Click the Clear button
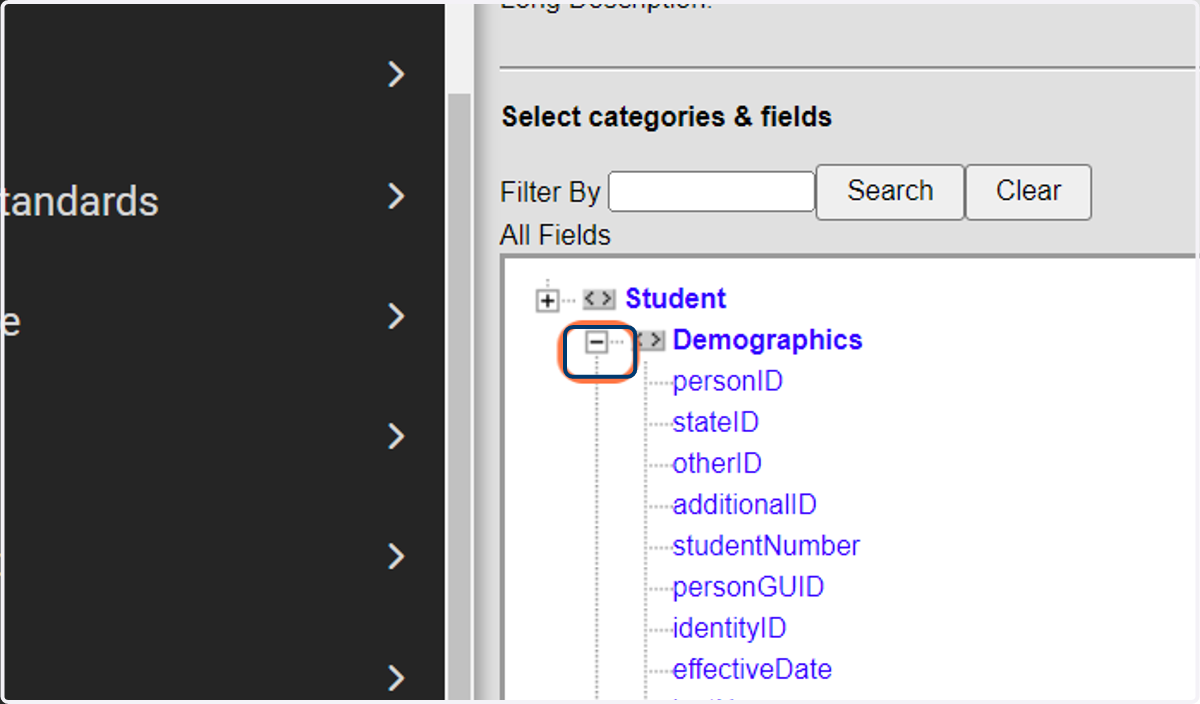 click(x=1028, y=192)
